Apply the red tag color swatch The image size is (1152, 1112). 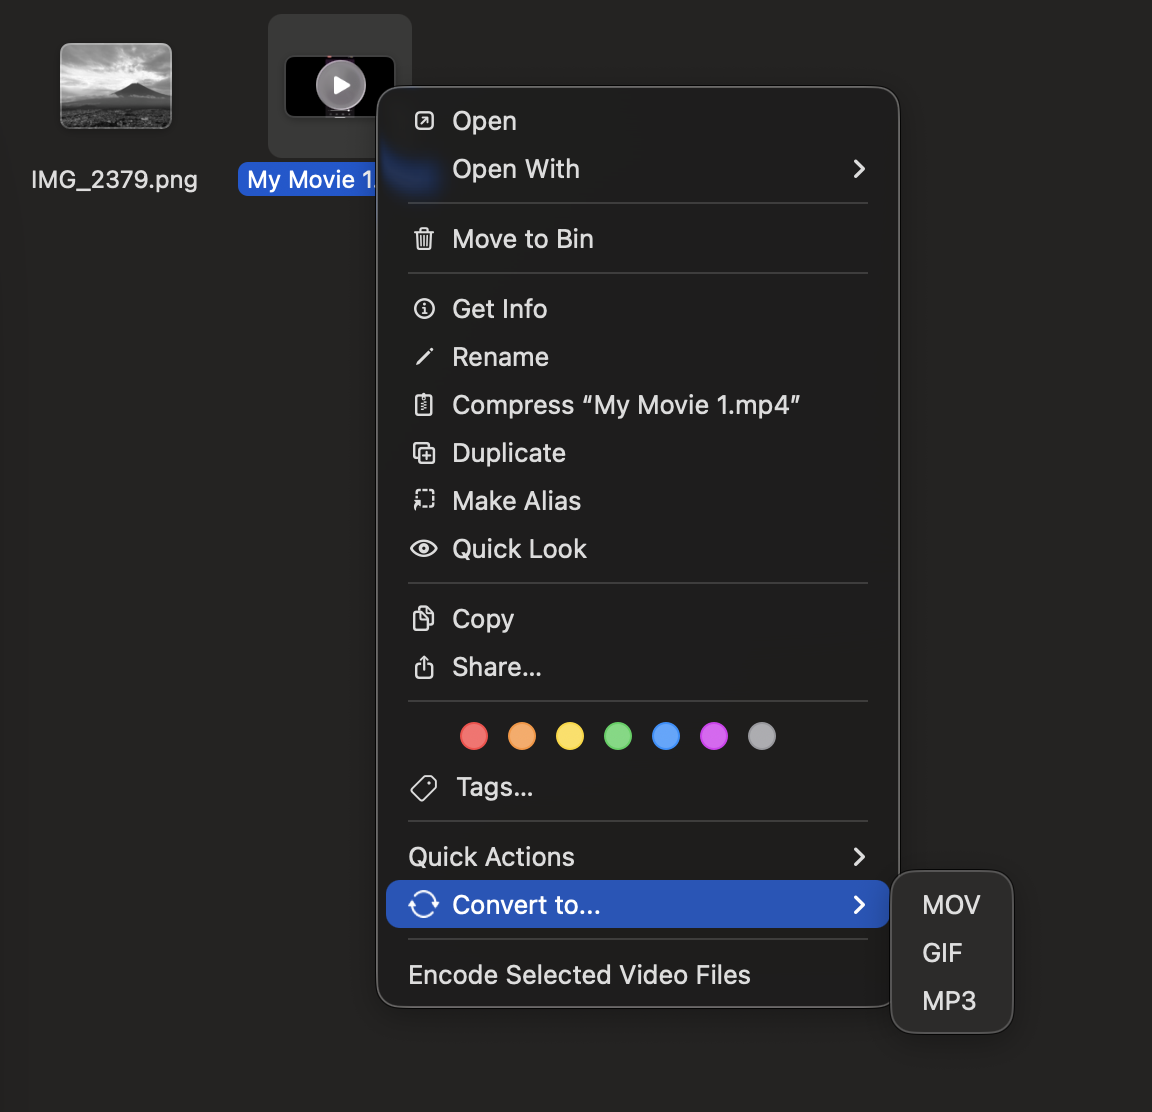coord(474,736)
